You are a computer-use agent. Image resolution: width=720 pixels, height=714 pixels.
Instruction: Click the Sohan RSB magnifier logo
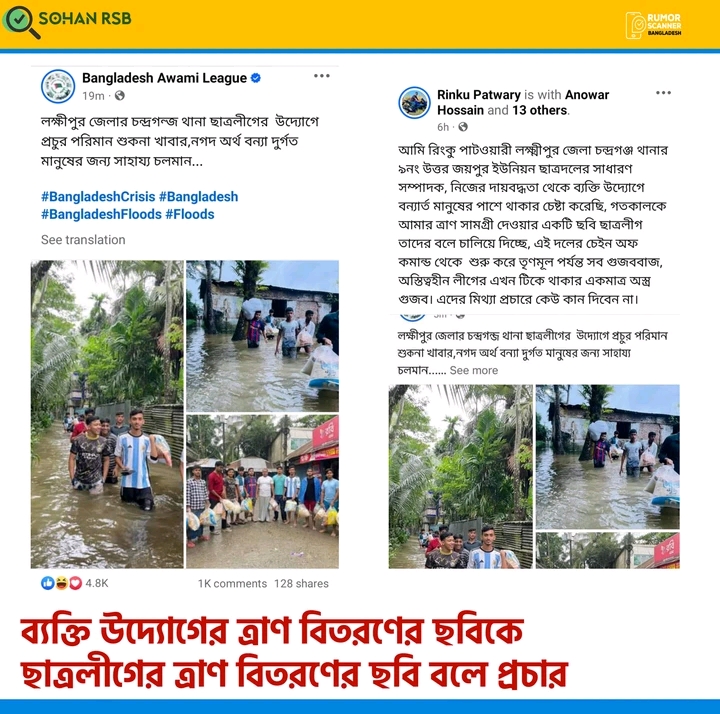[21, 21]
